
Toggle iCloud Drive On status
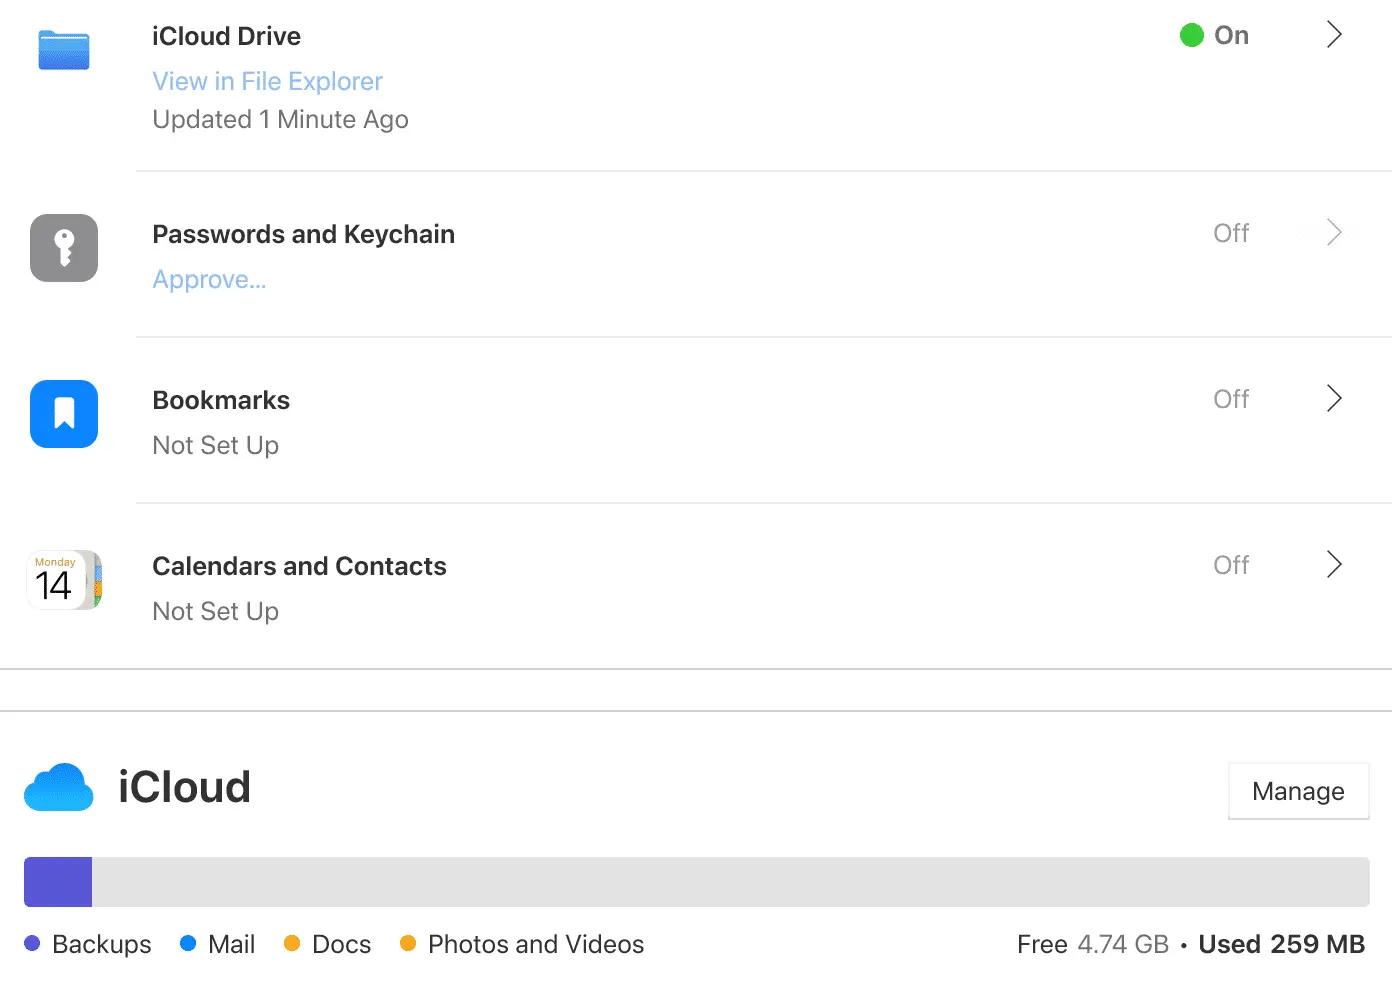point(1230,36)
